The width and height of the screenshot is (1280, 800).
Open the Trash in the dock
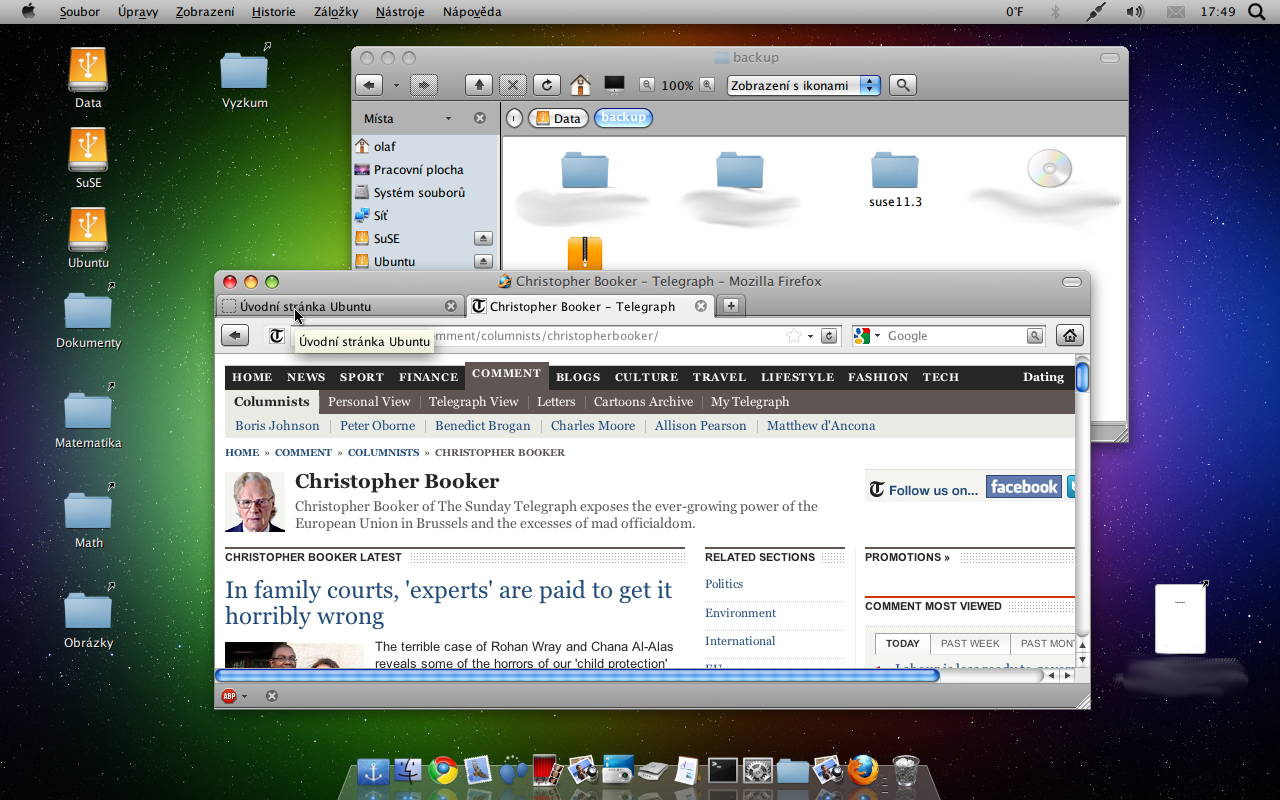(x=905, y=770)
